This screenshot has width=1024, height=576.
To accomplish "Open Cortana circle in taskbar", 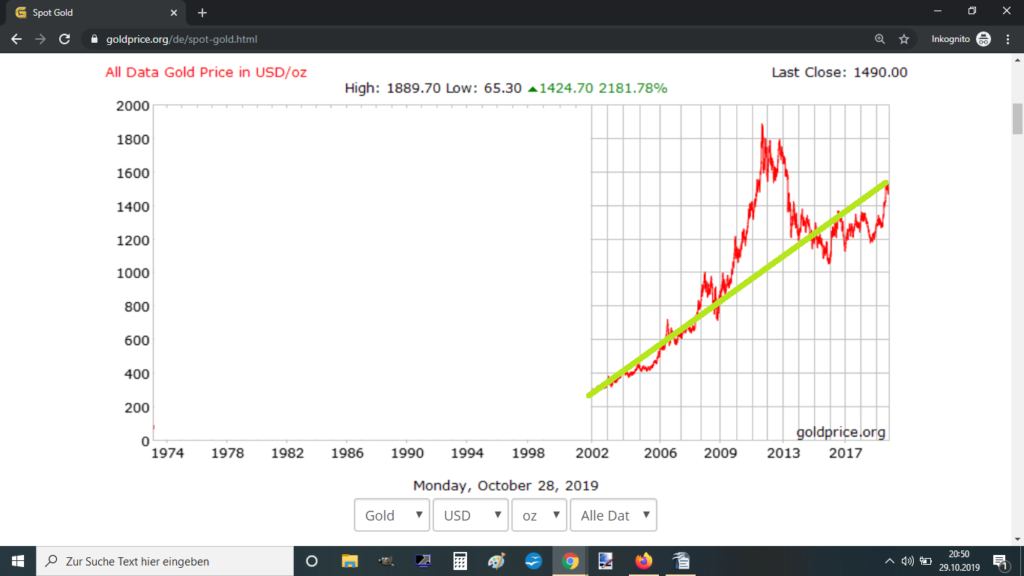I will click(x=312, y=561).
